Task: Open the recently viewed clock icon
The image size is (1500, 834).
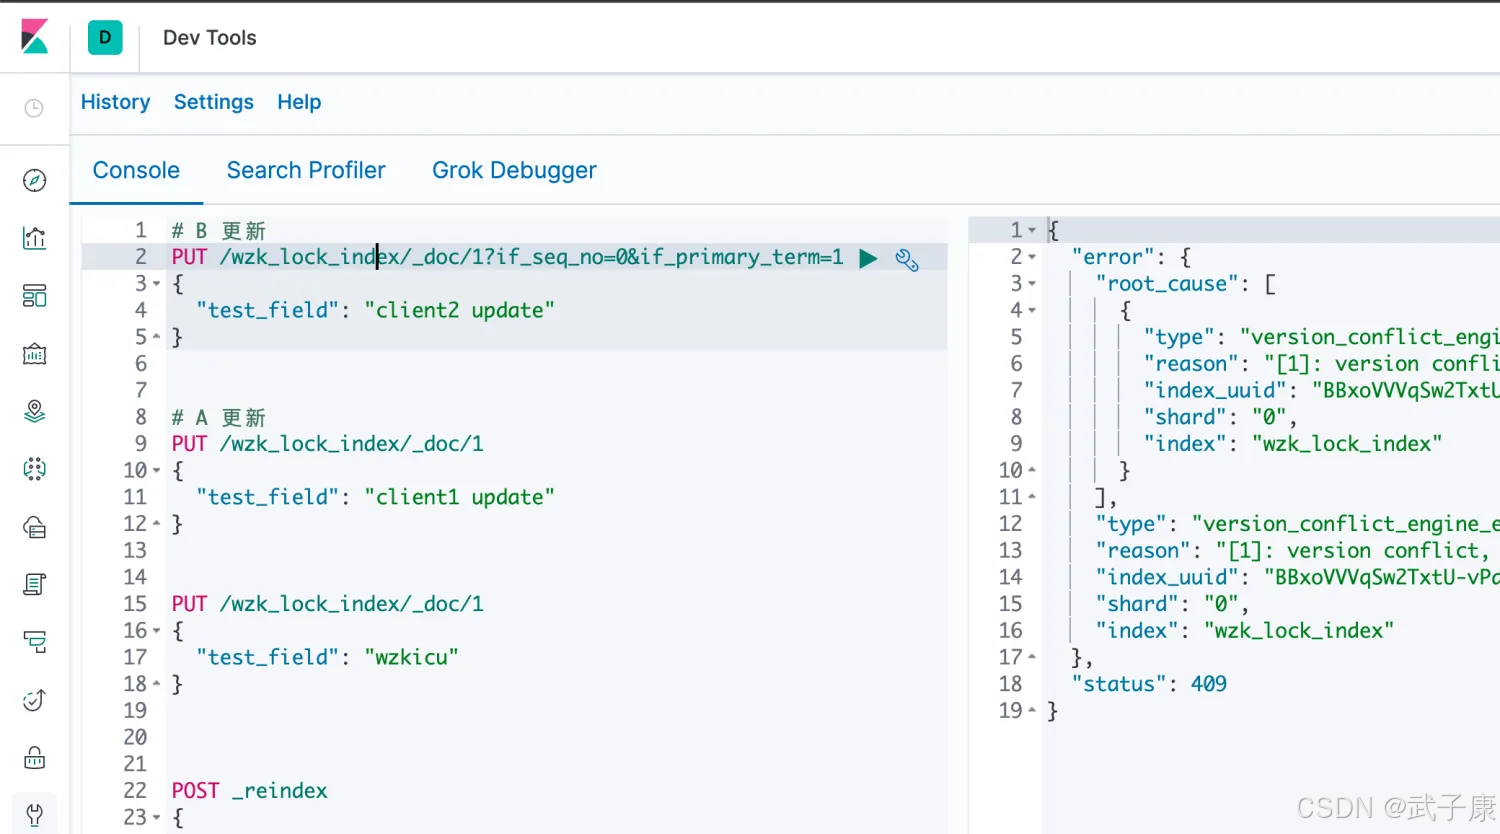Action: (x=34, y=108)
